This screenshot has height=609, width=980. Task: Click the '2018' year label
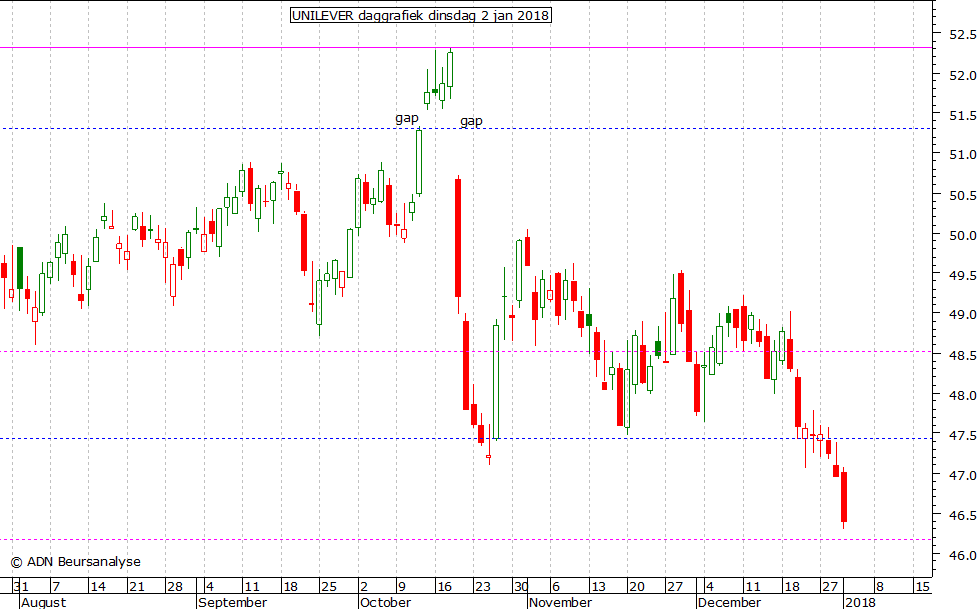coord(860,602)
